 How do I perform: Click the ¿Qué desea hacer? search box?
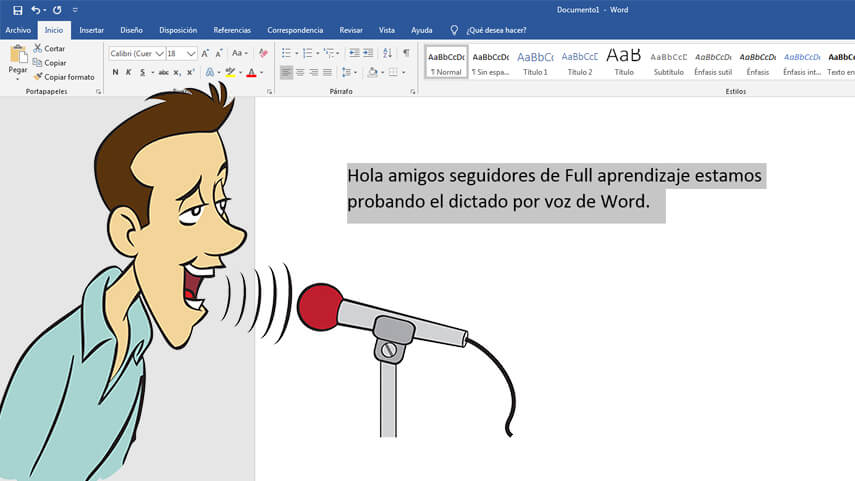click(496, 30)
